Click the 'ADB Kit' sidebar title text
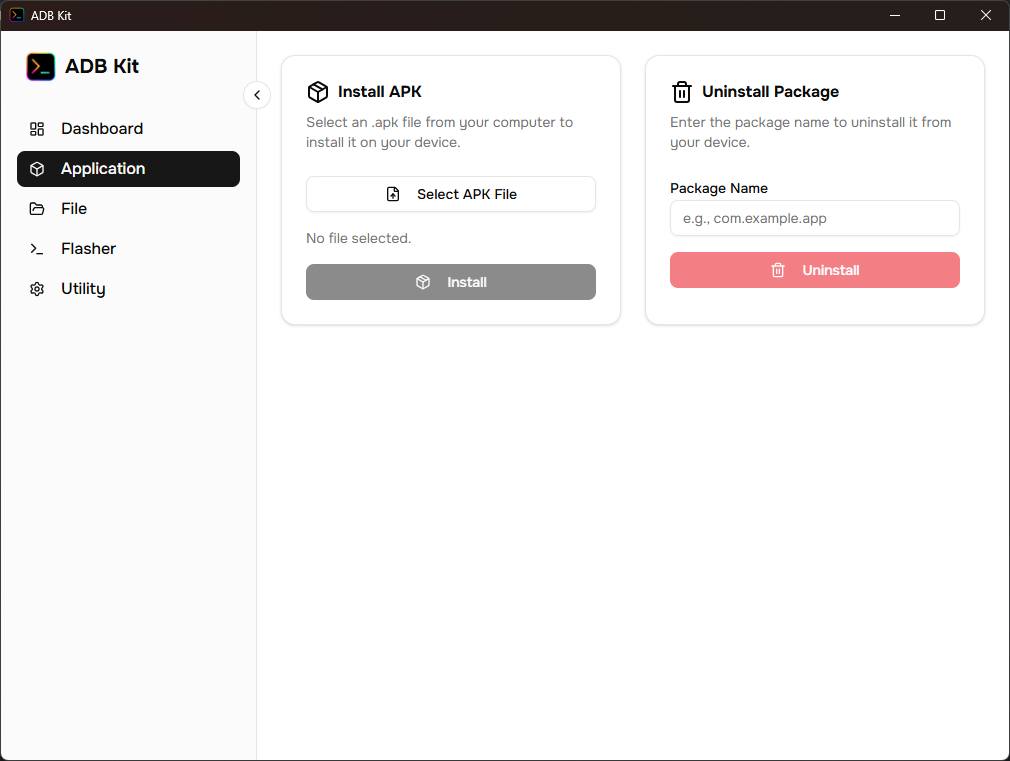The image size is (1010, 761). point(102,66)
